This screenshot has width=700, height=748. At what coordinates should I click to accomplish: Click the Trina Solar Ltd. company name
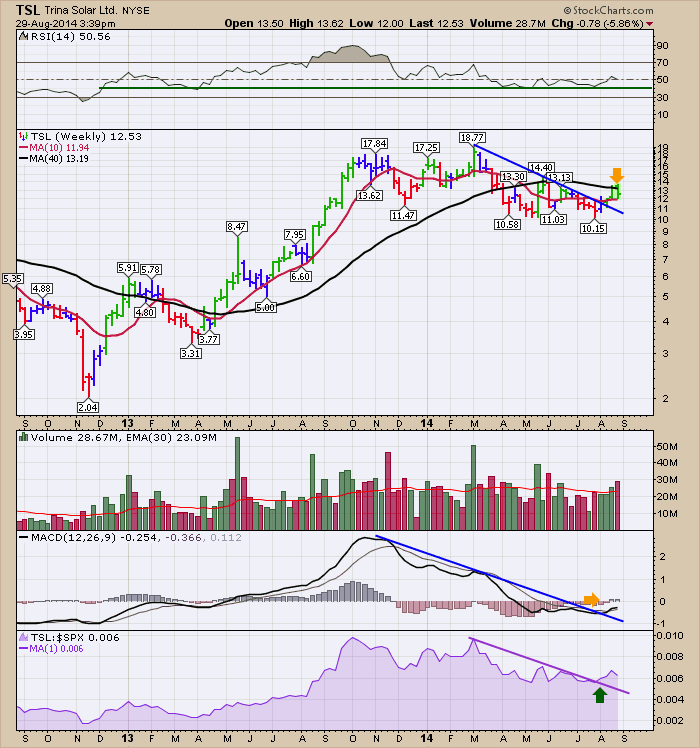[x=81, y=10]
